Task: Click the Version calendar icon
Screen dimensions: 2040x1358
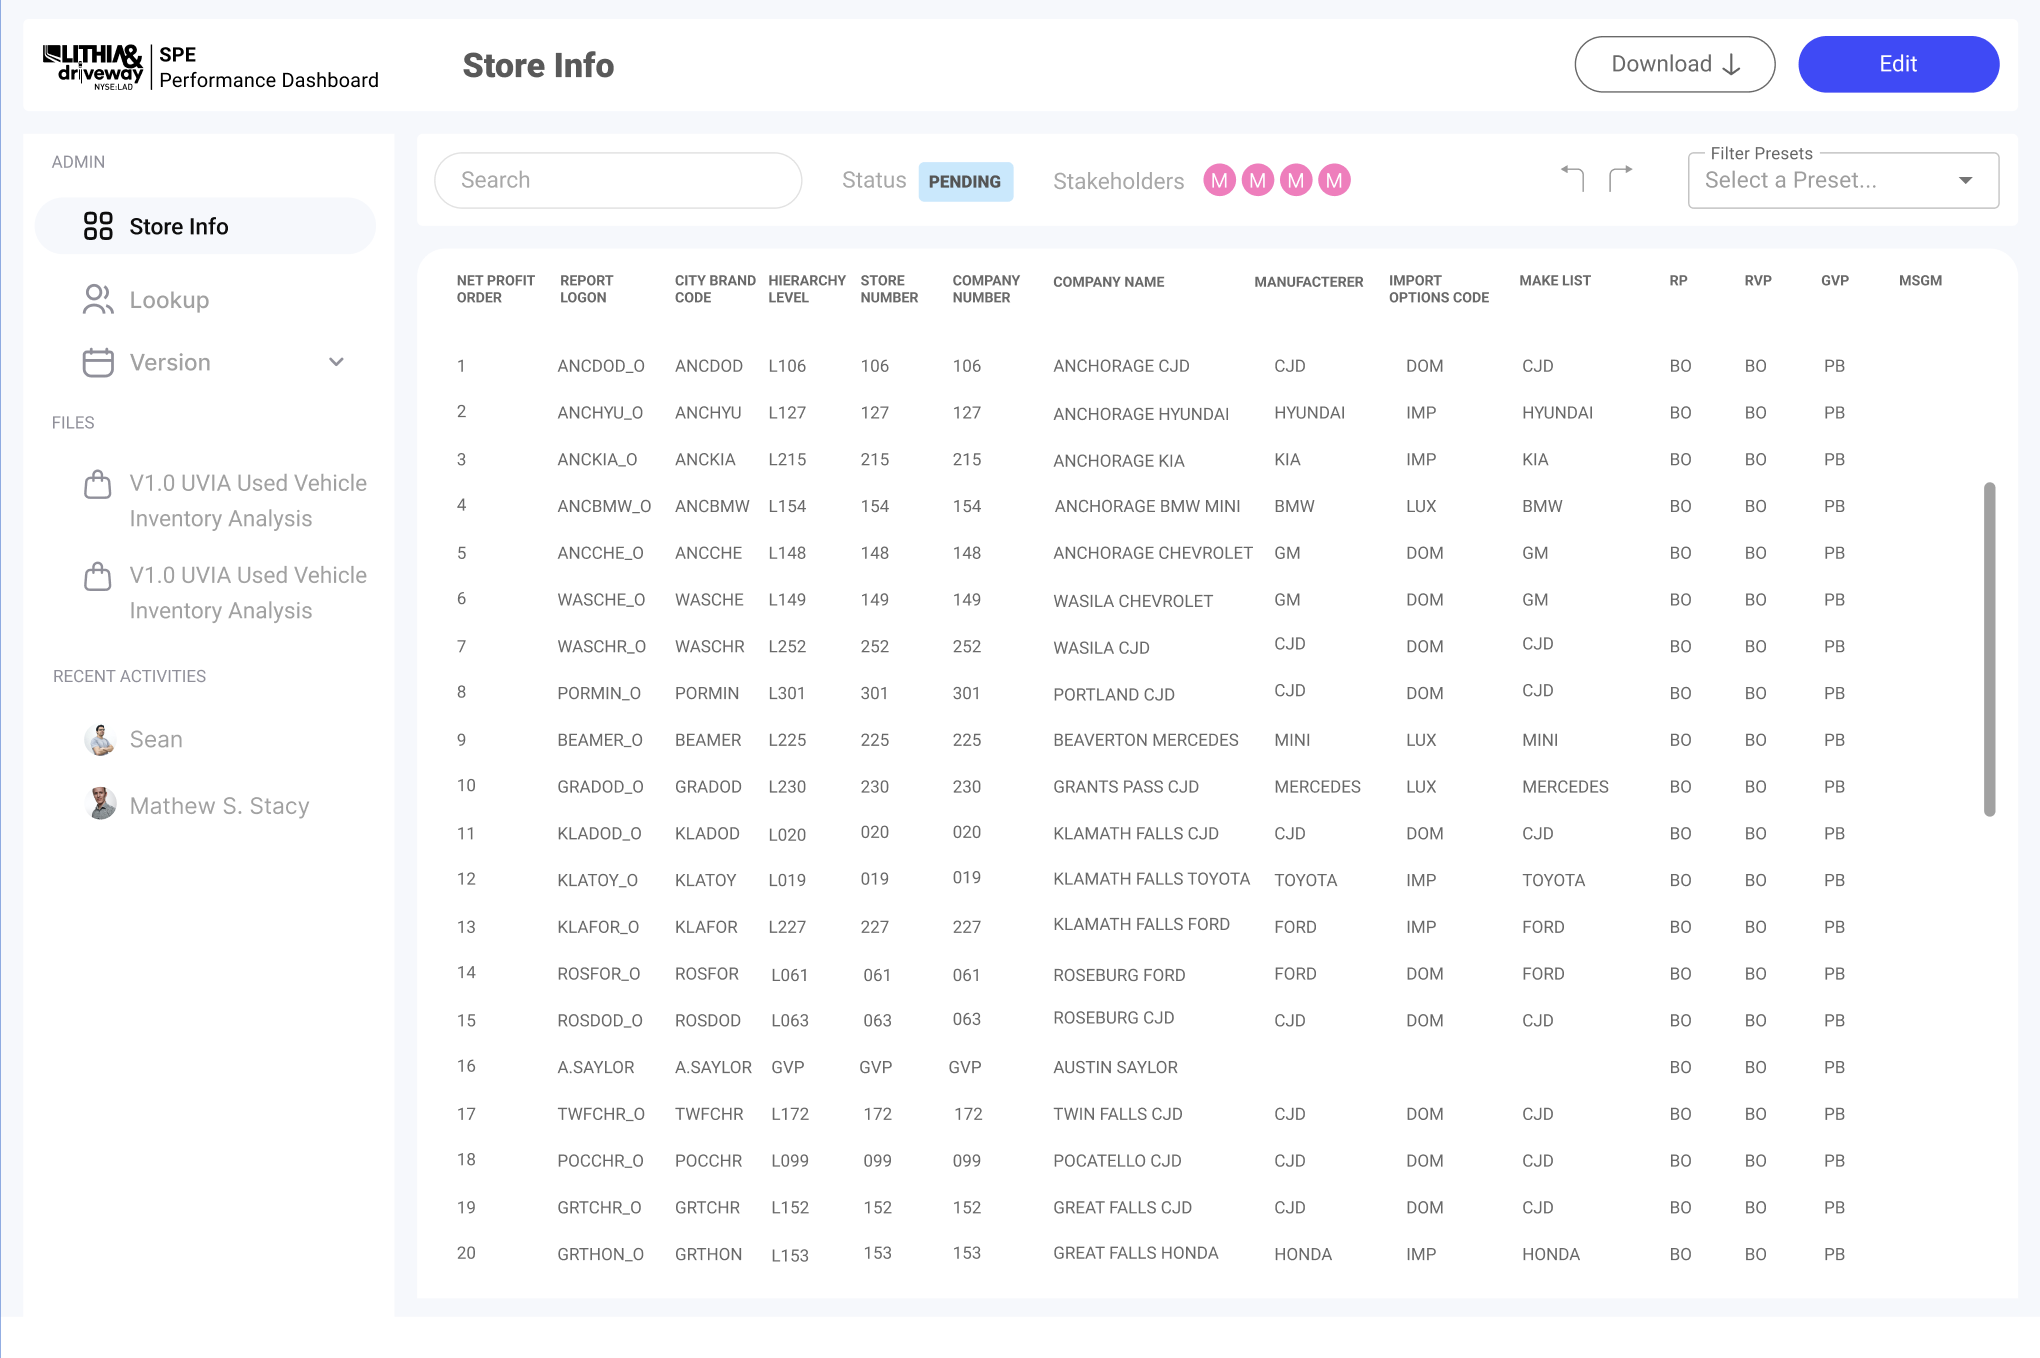Action: click(98, 362)
